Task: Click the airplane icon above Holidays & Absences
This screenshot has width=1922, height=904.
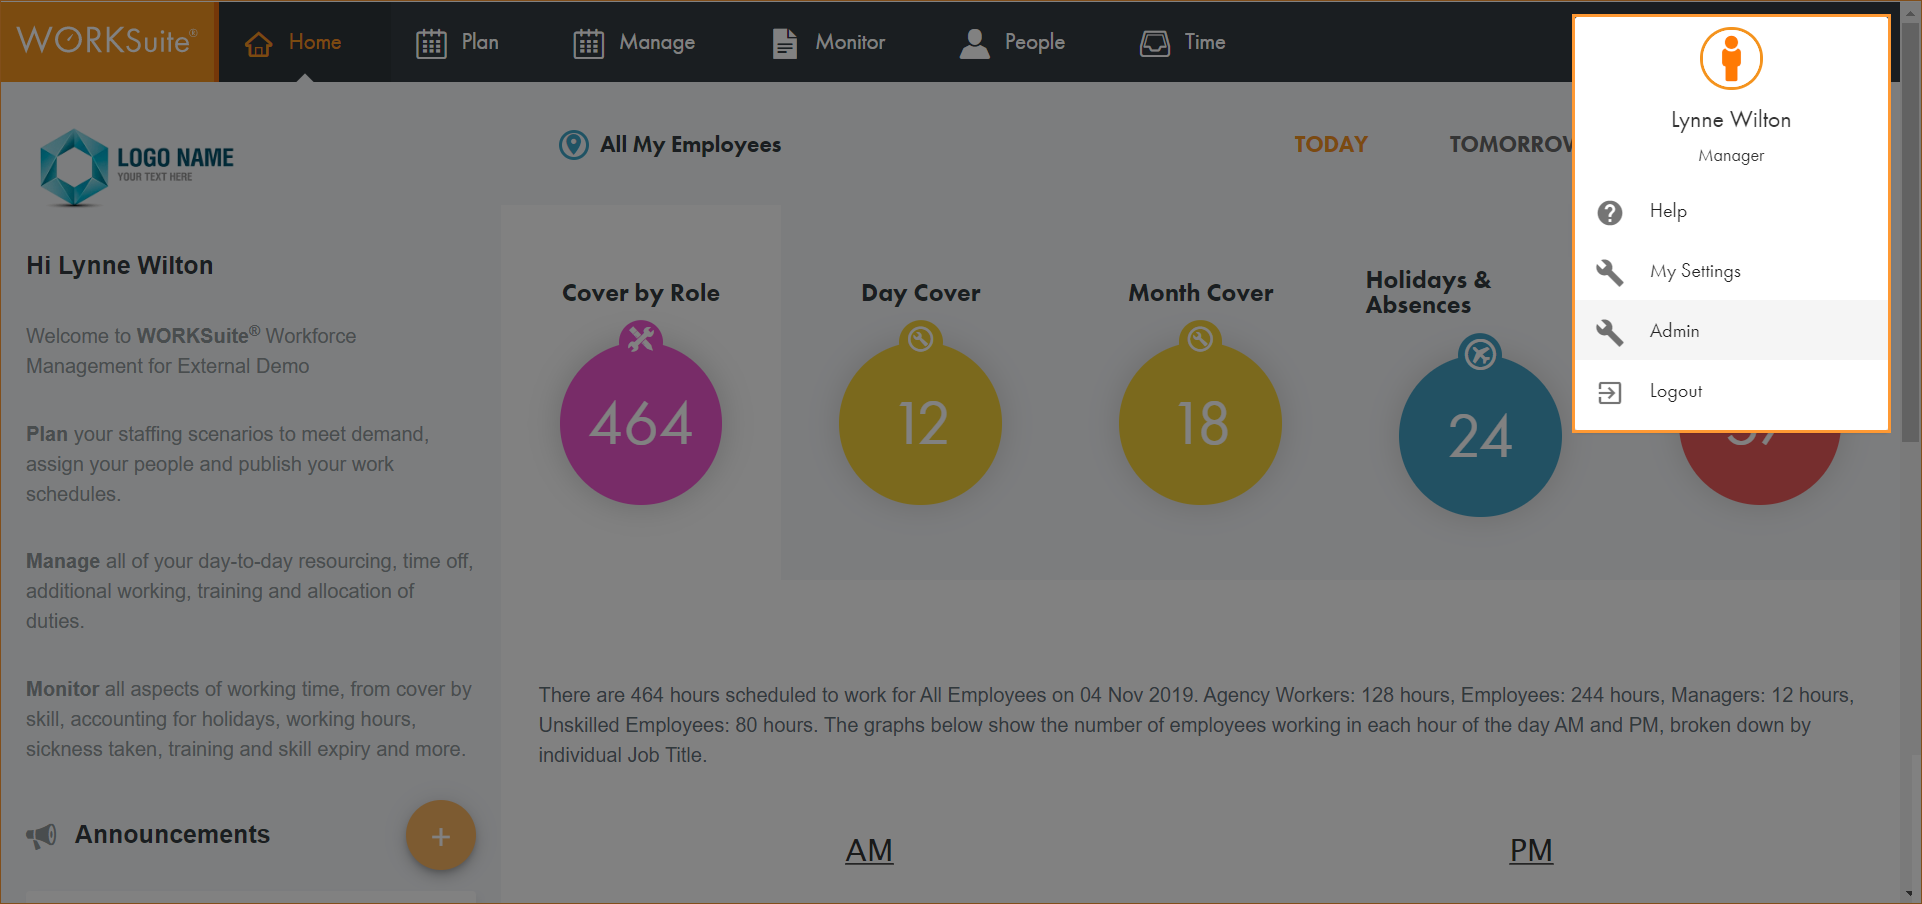Action: [x=1480, y=353]
